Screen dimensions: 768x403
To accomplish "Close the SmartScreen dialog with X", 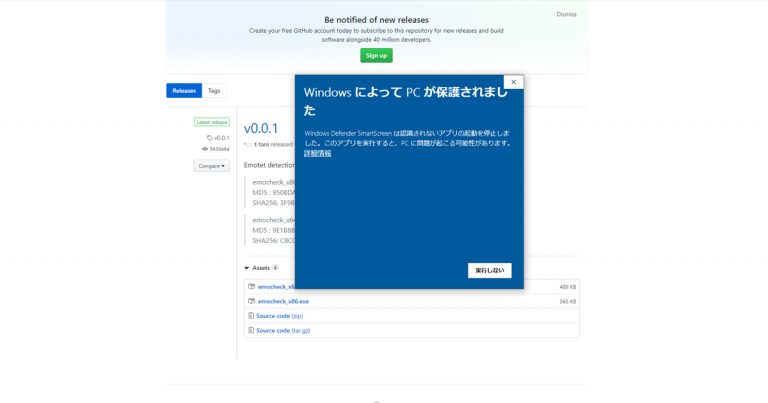I will (x=513, y=82).
